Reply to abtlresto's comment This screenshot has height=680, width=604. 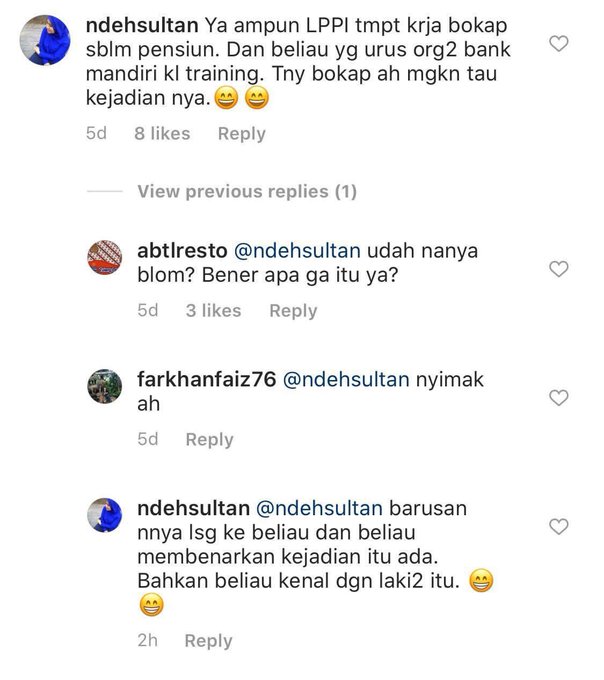click(293, 311)
